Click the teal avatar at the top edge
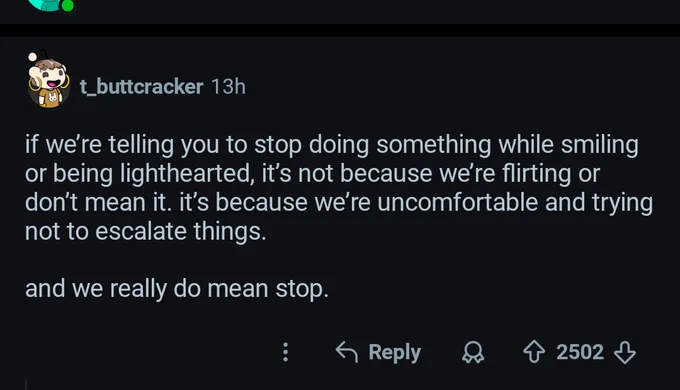The image size is (680, 390). coord(47,5)
